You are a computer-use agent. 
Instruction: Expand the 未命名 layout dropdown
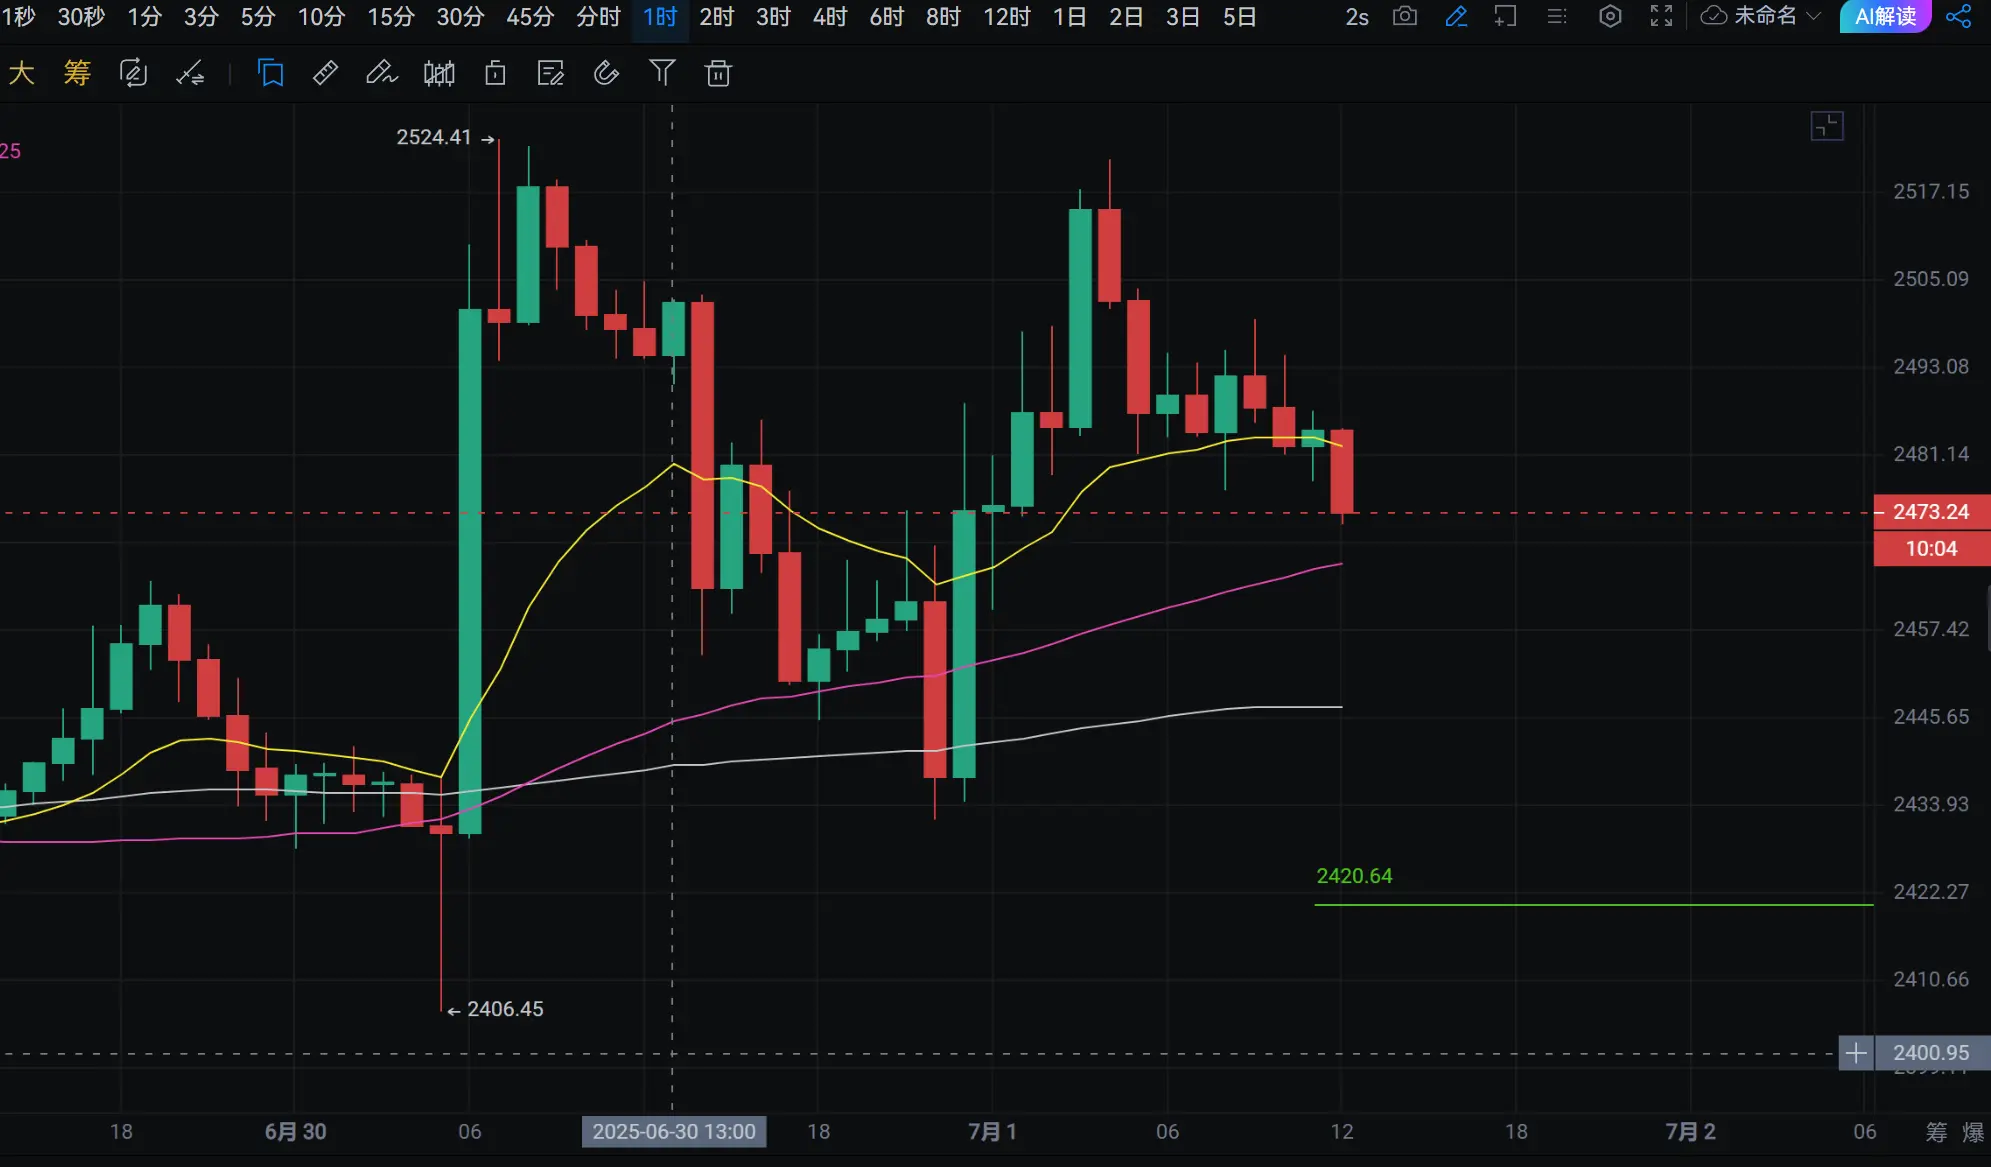tap(1776, 16)
